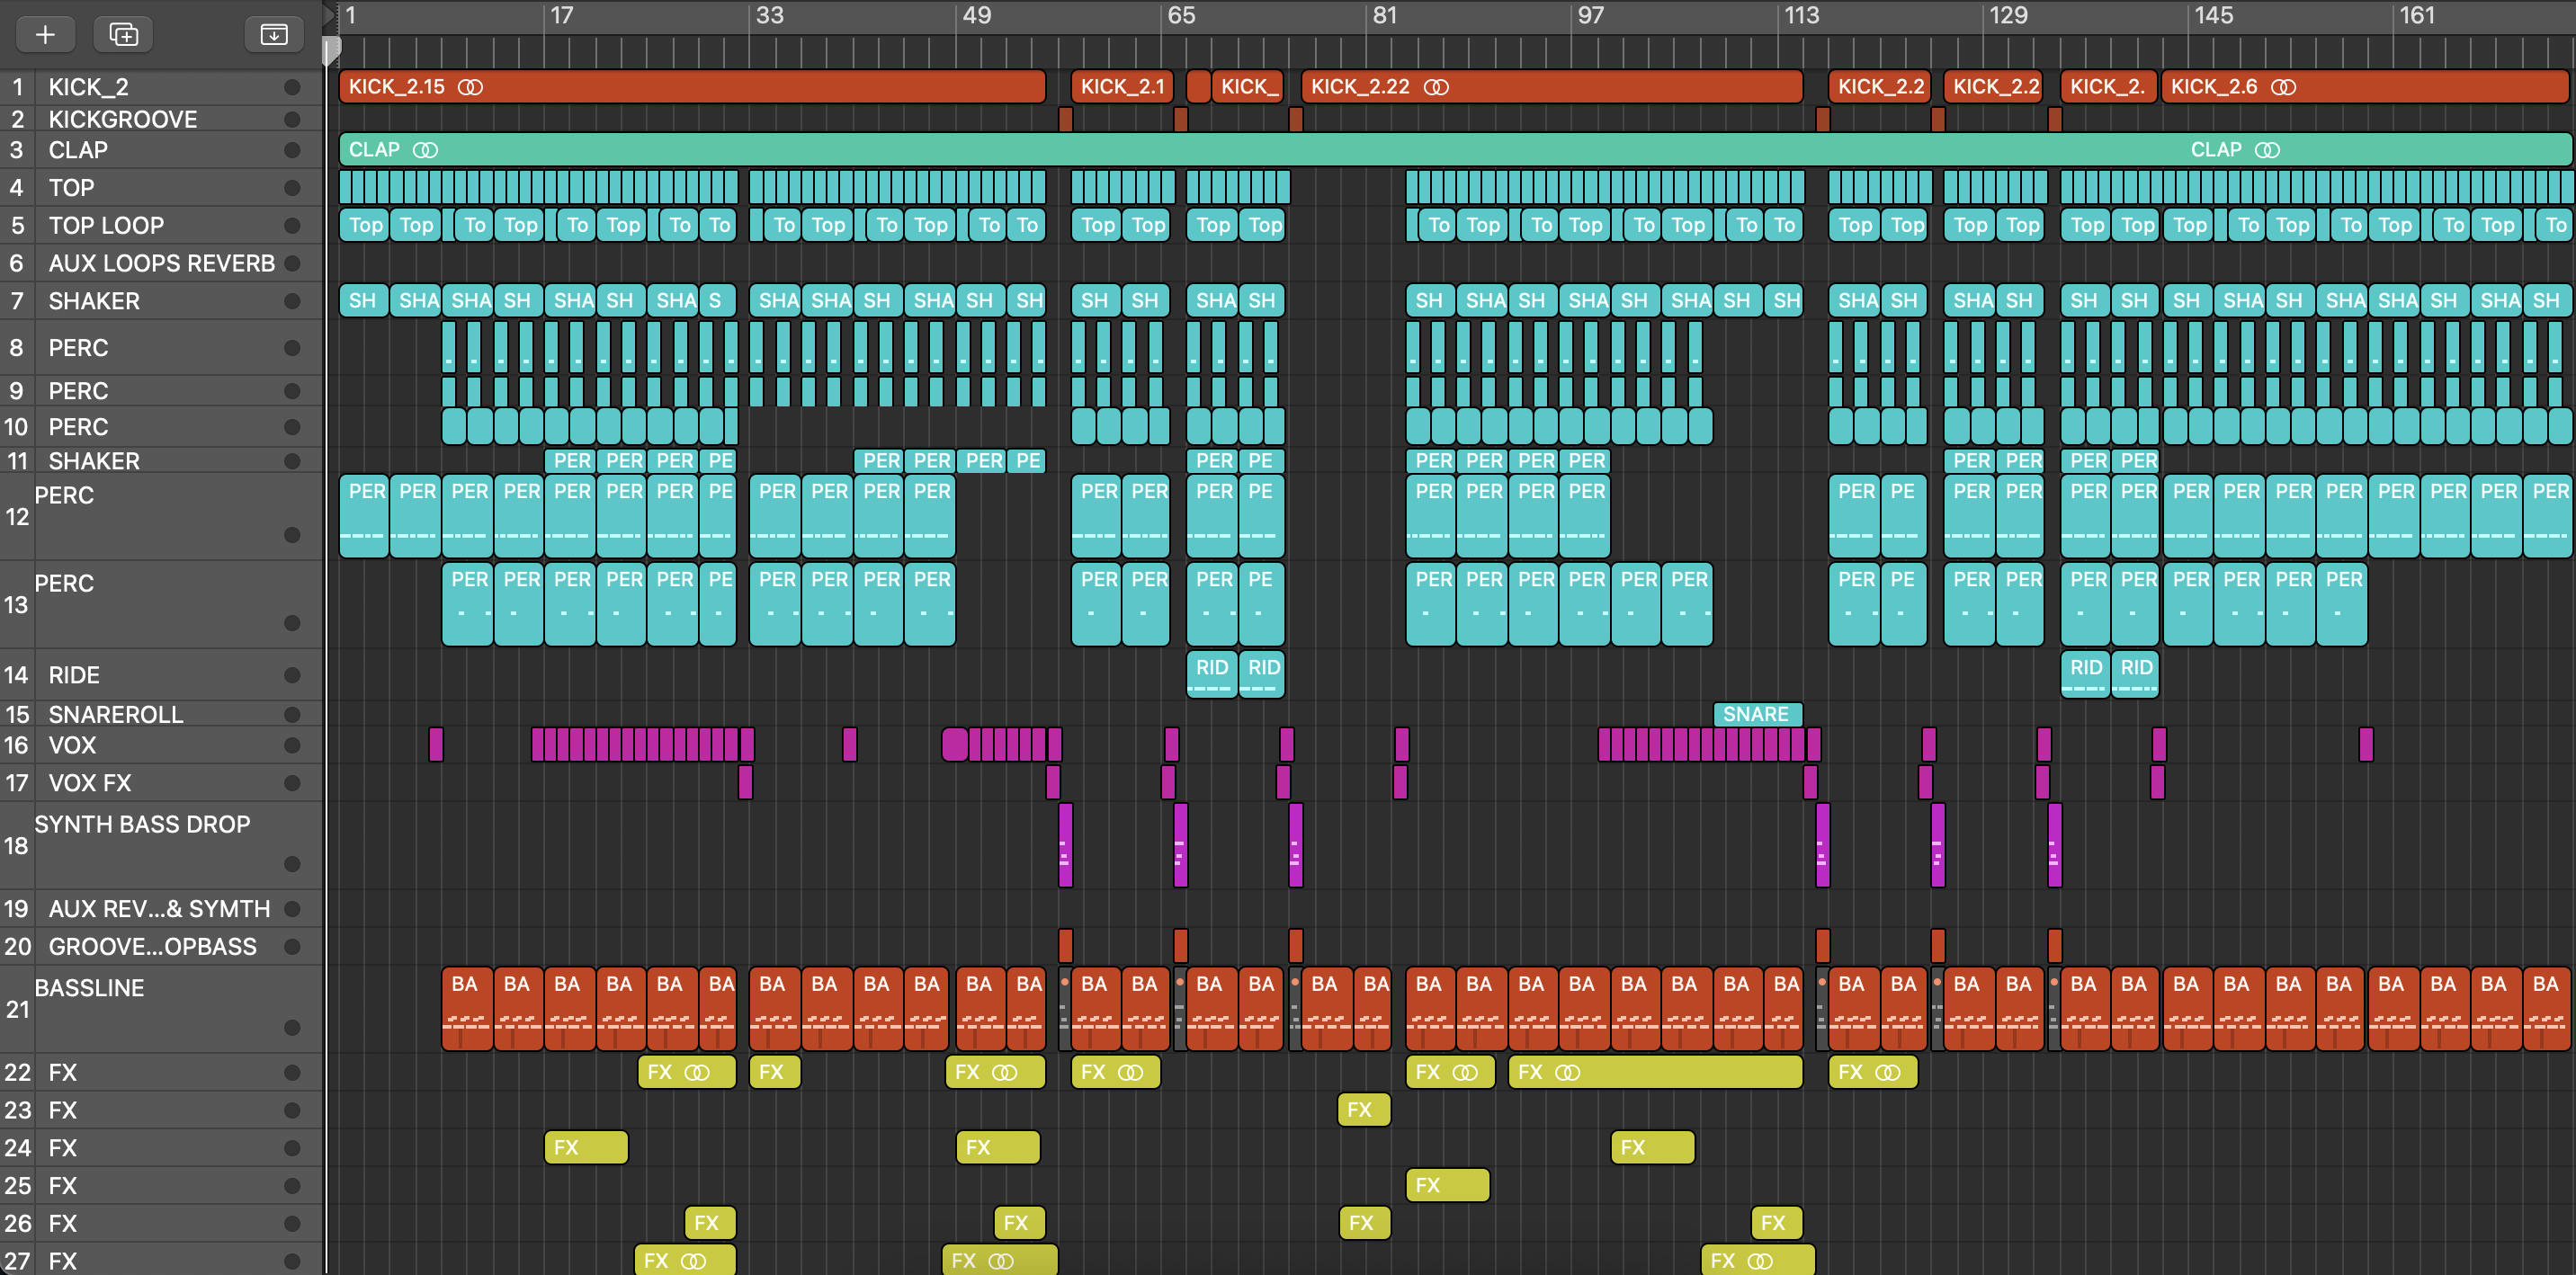Select the AUX LOOPS REVERB track header

pos(160,263)
